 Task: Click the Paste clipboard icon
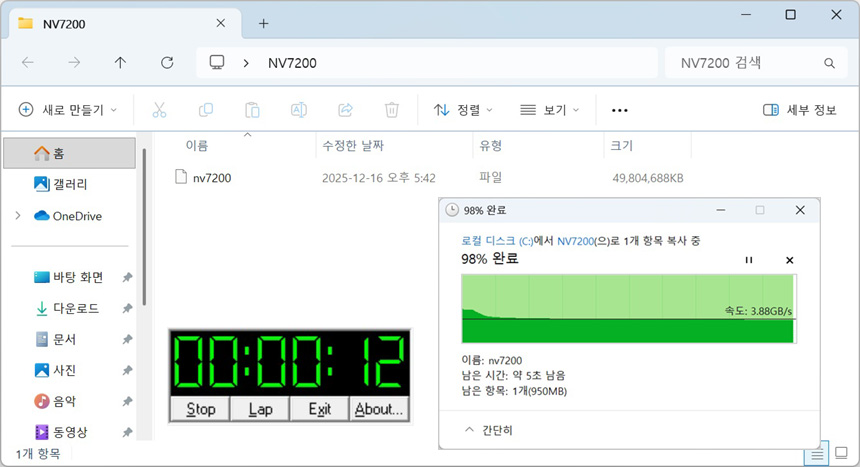click(252, 110)
